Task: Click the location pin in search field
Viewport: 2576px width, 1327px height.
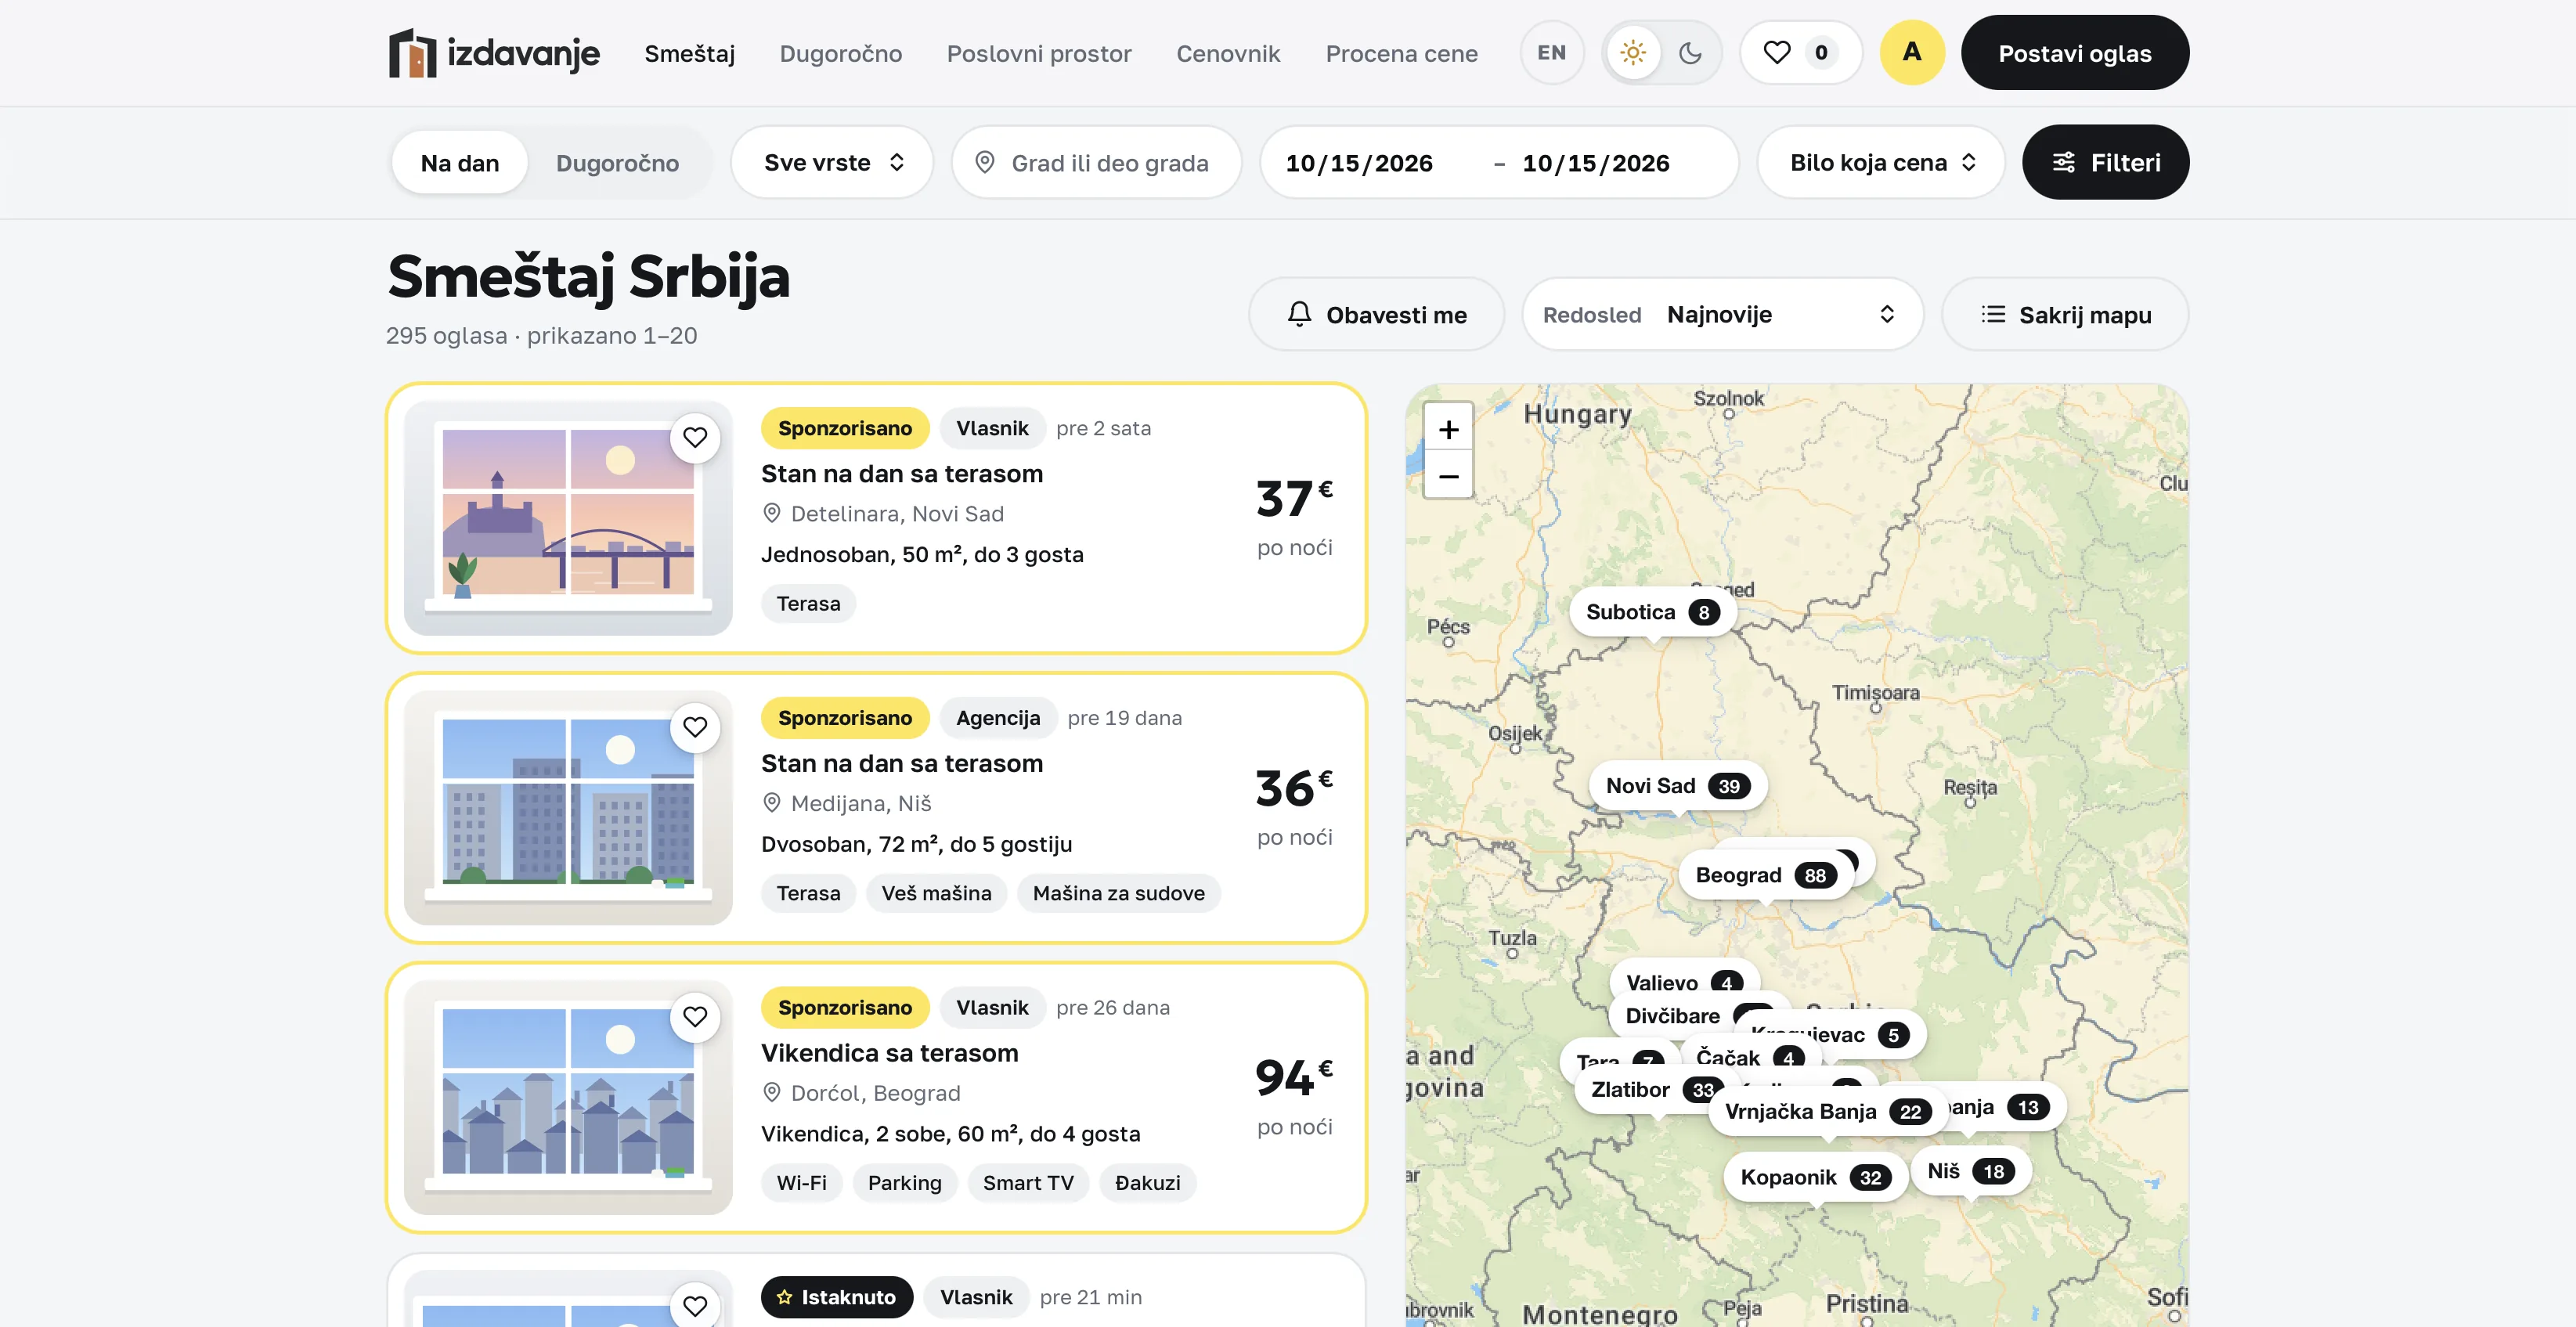Action: tap(984, 162)
